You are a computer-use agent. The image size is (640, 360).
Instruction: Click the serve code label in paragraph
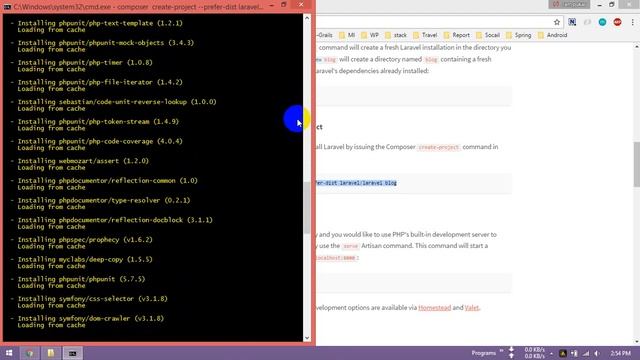350,246
